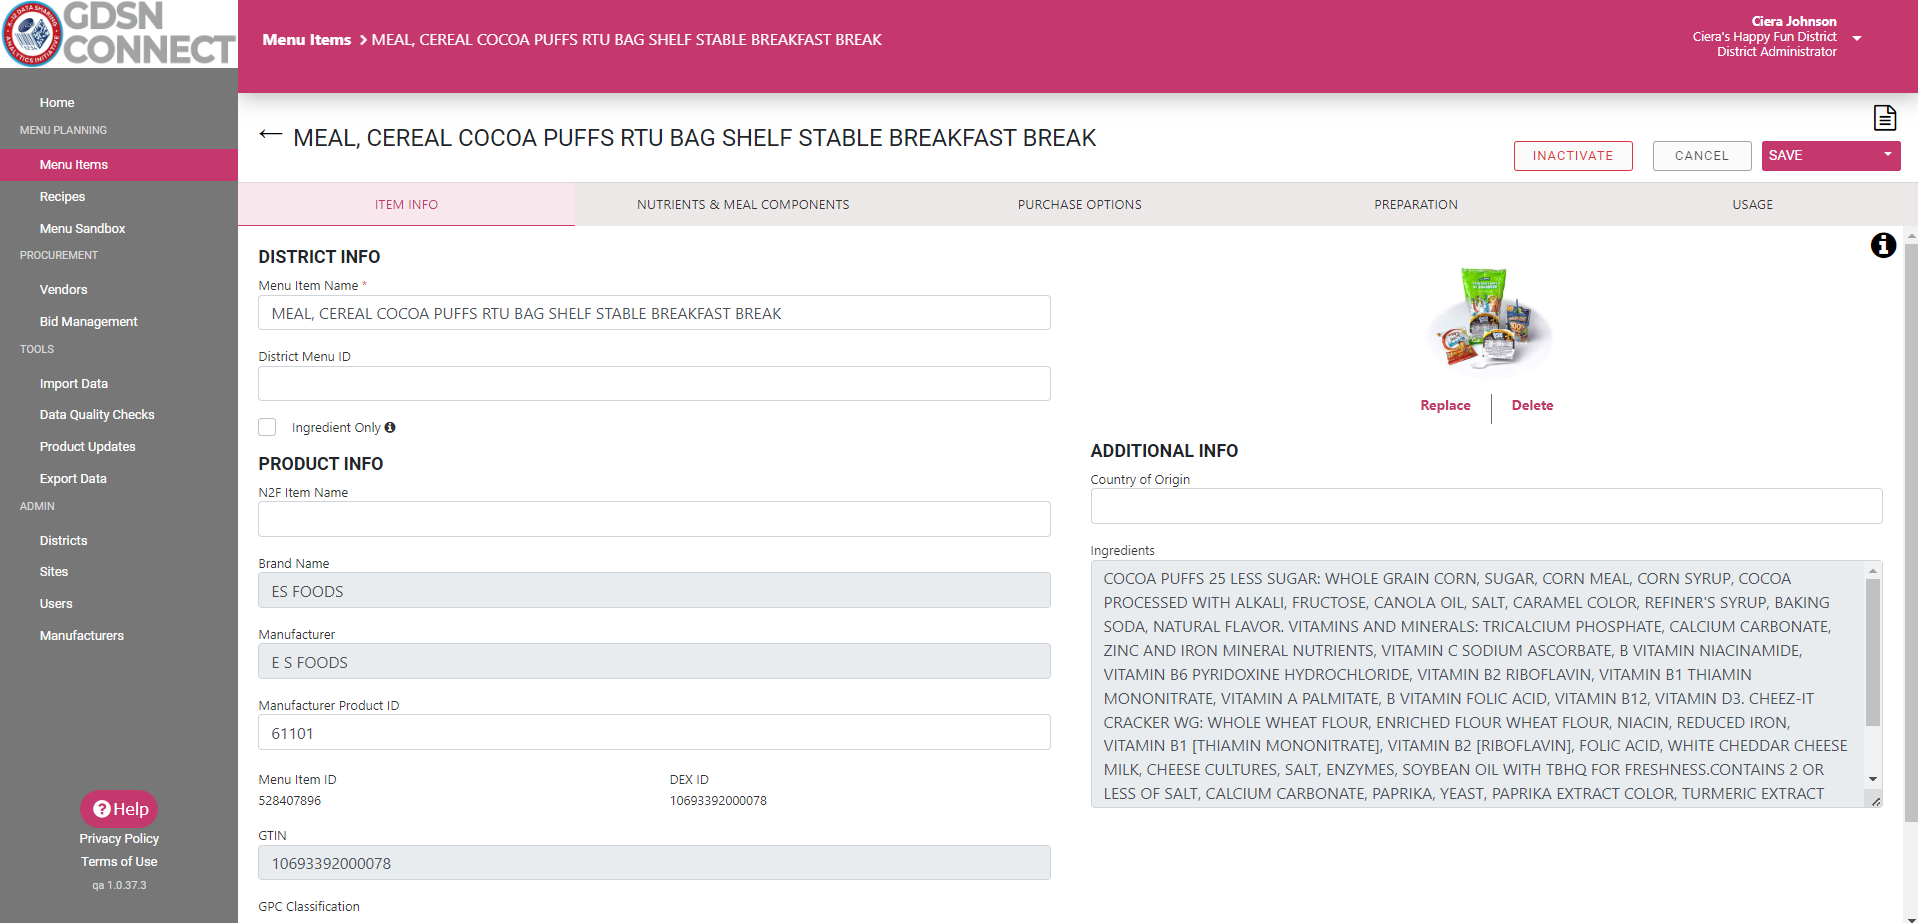This screenshot has width=1918, height=923.
Task: Open the user account dropdown arrow
Action: 1857,38
